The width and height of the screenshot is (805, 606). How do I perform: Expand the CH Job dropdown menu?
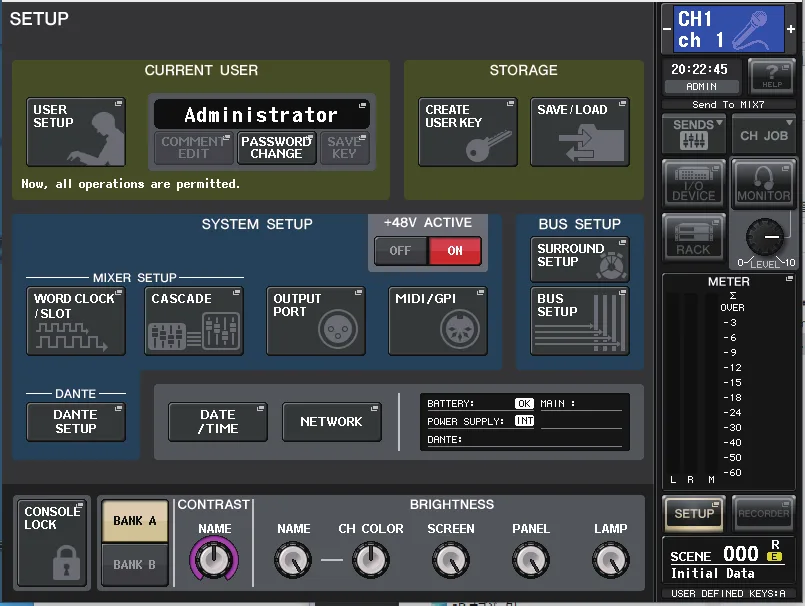[764, 134]
